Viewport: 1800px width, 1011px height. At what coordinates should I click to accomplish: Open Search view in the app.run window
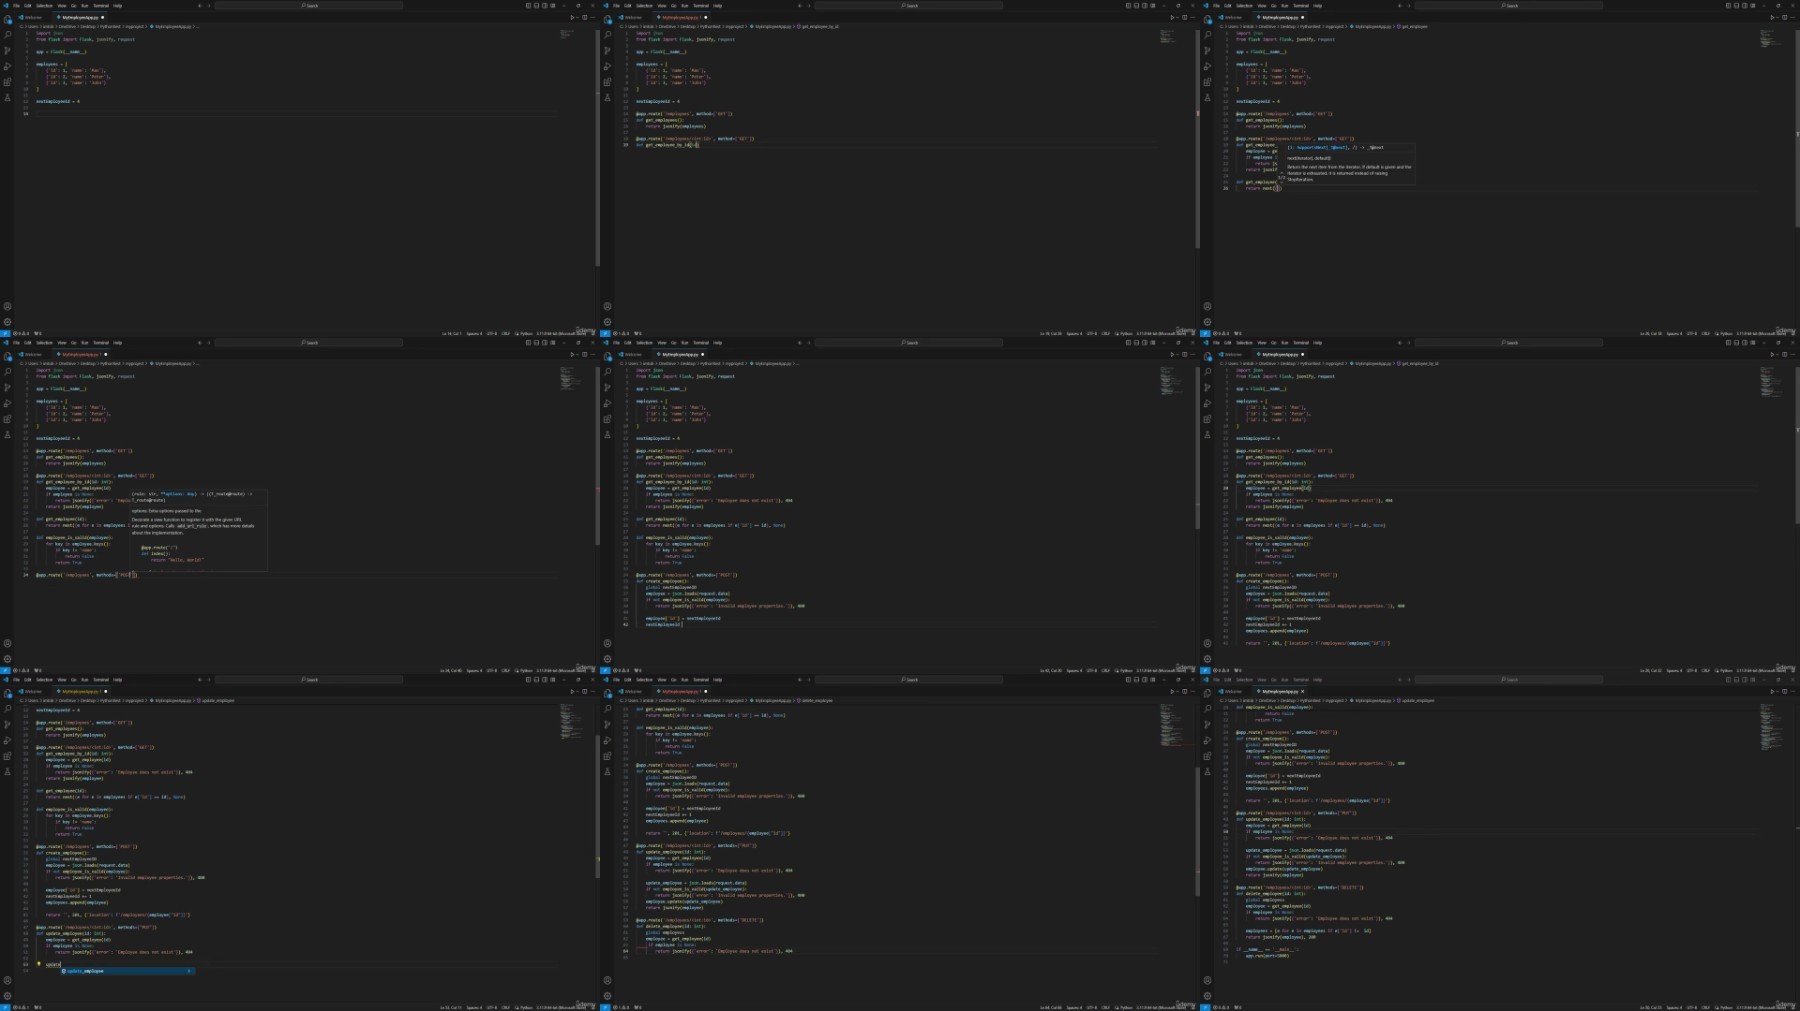coord(1207,709)
